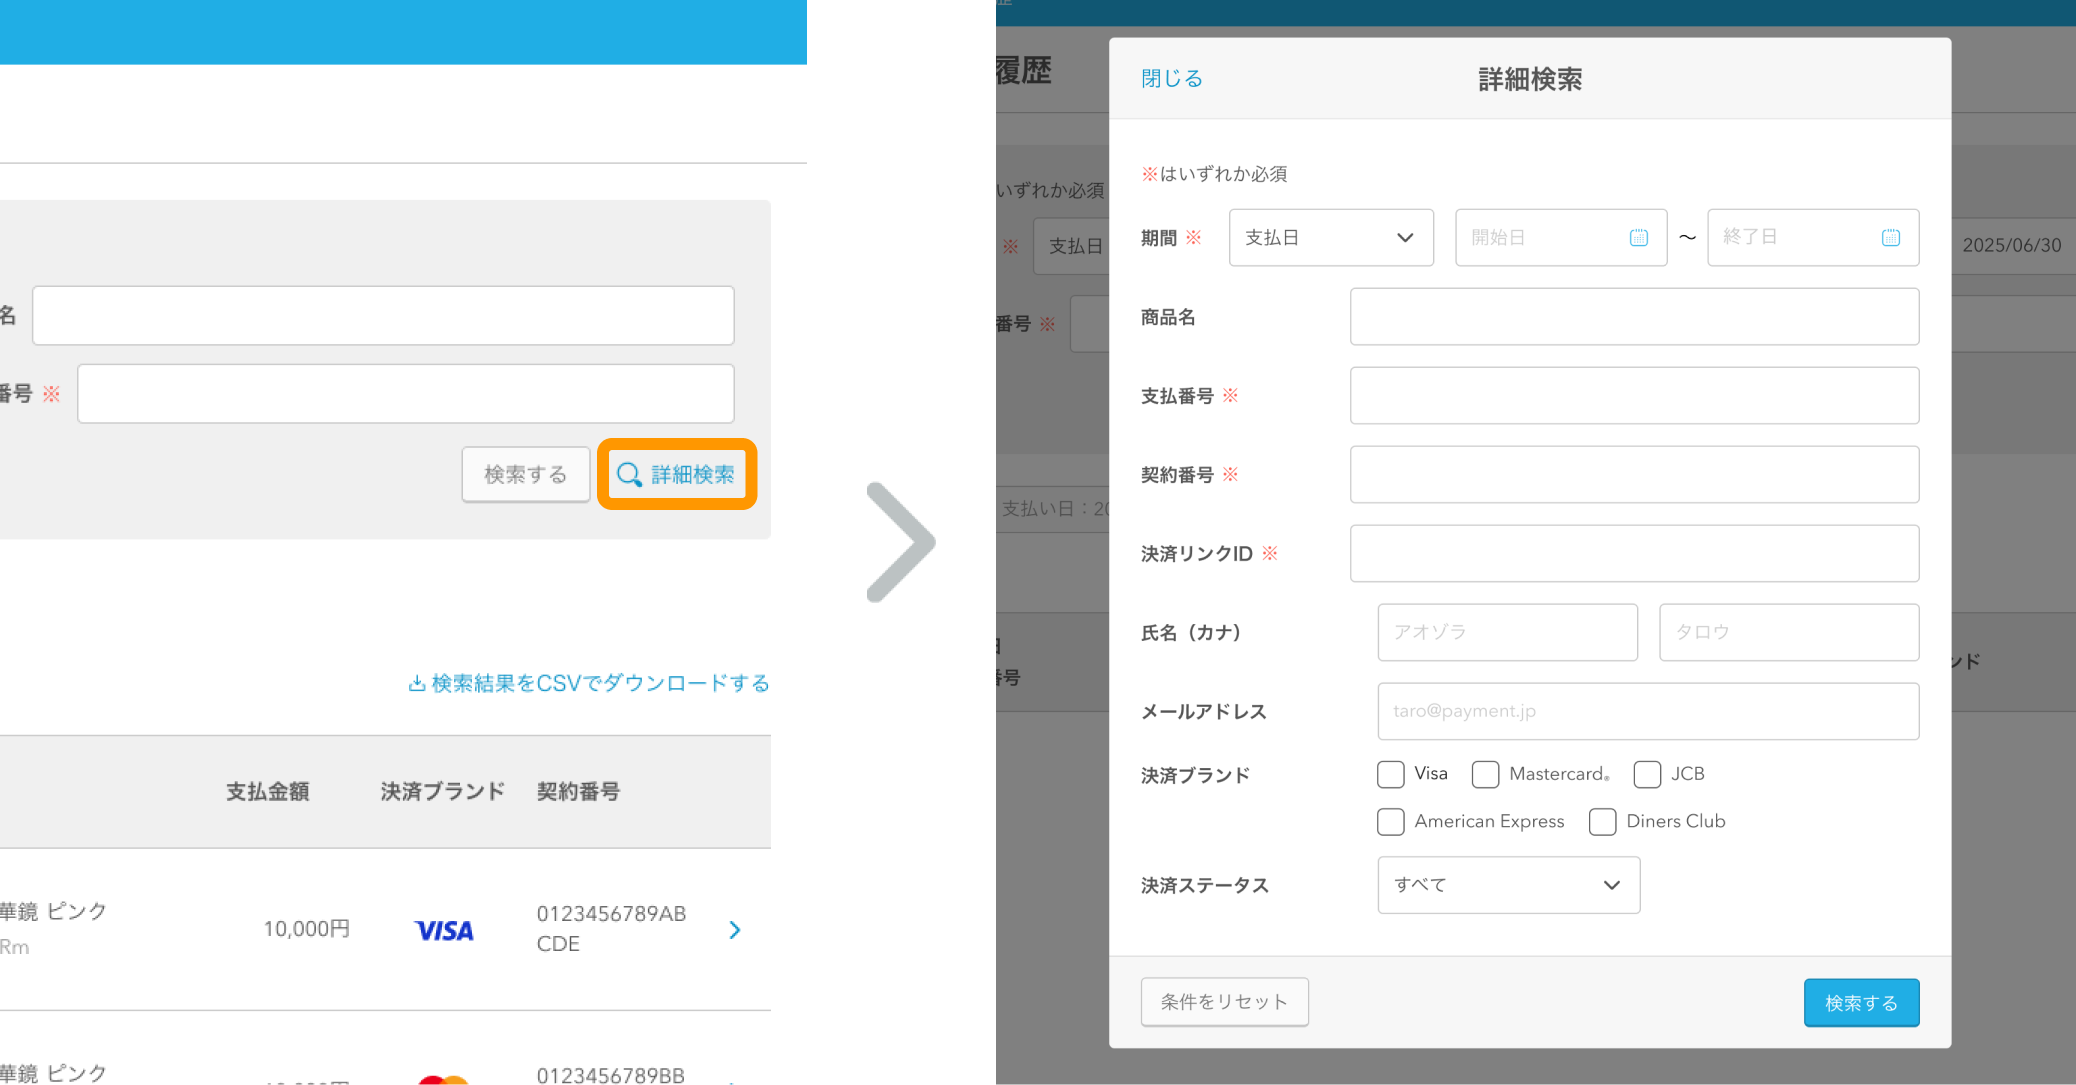Click the chevron on the 期間 selector

click(x=1405, y=237)
